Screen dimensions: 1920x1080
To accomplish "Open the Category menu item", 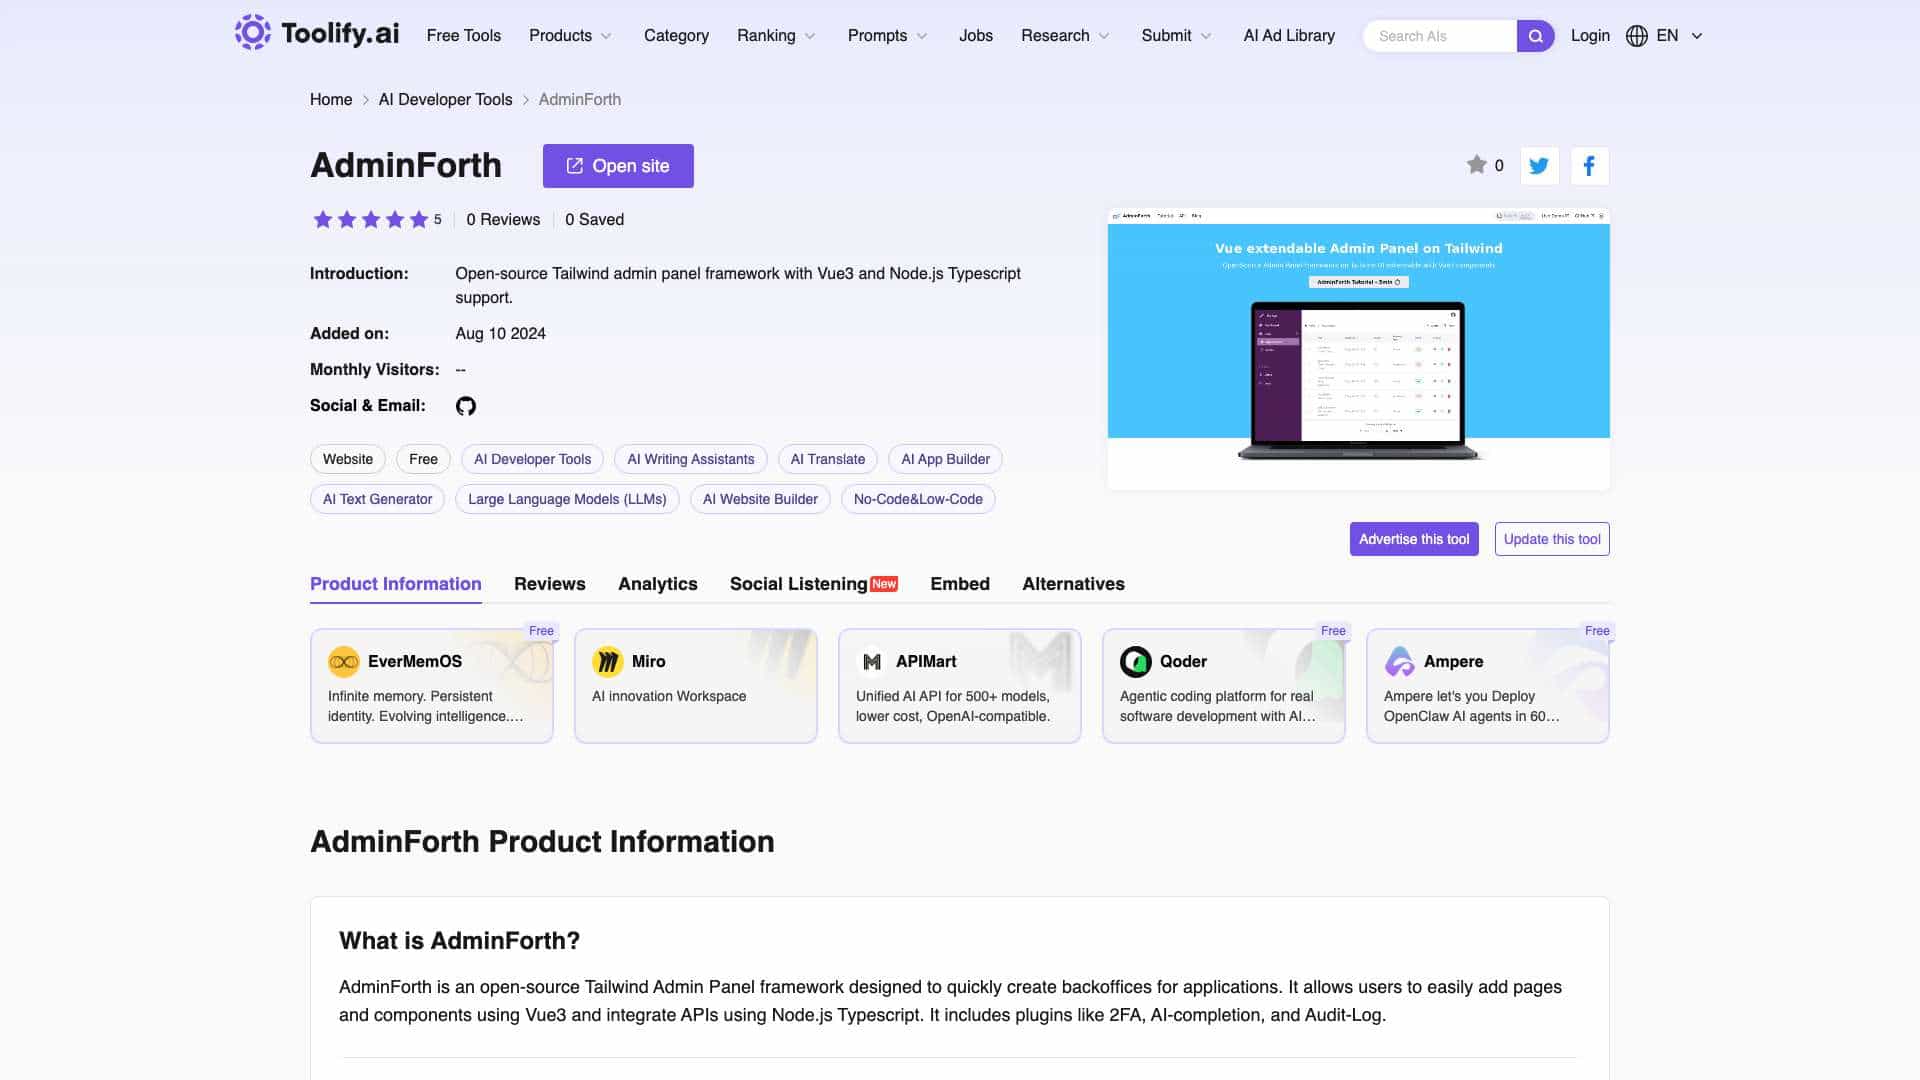I will click(676, 36).
